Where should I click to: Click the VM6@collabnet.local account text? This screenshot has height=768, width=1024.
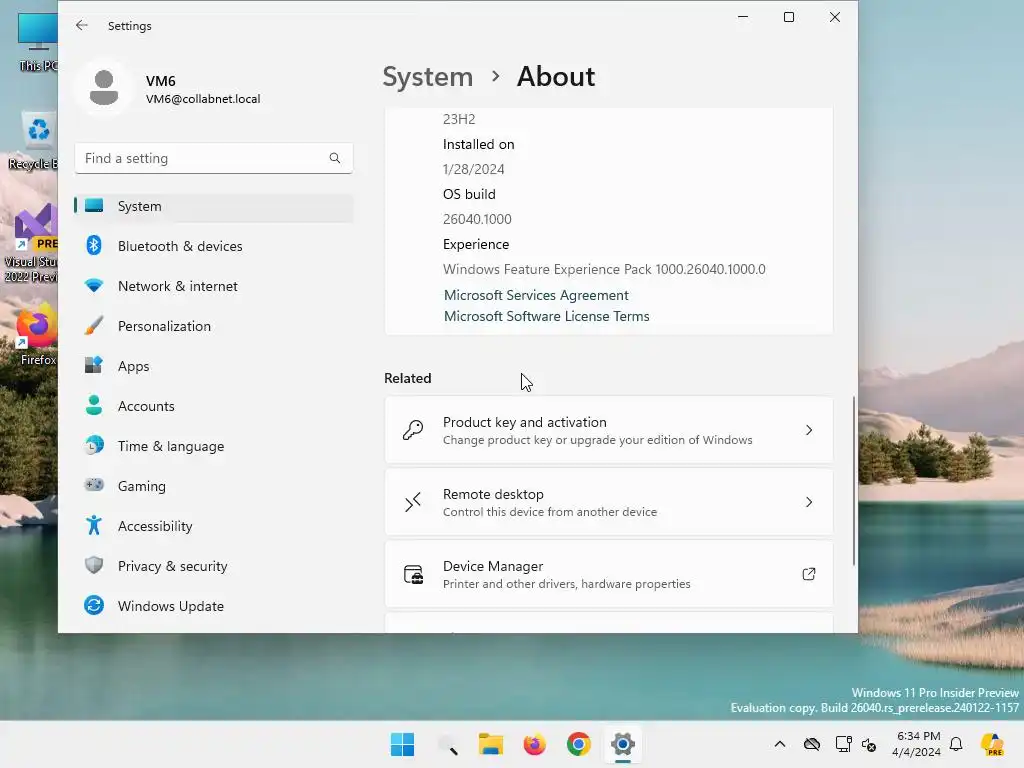203,99
